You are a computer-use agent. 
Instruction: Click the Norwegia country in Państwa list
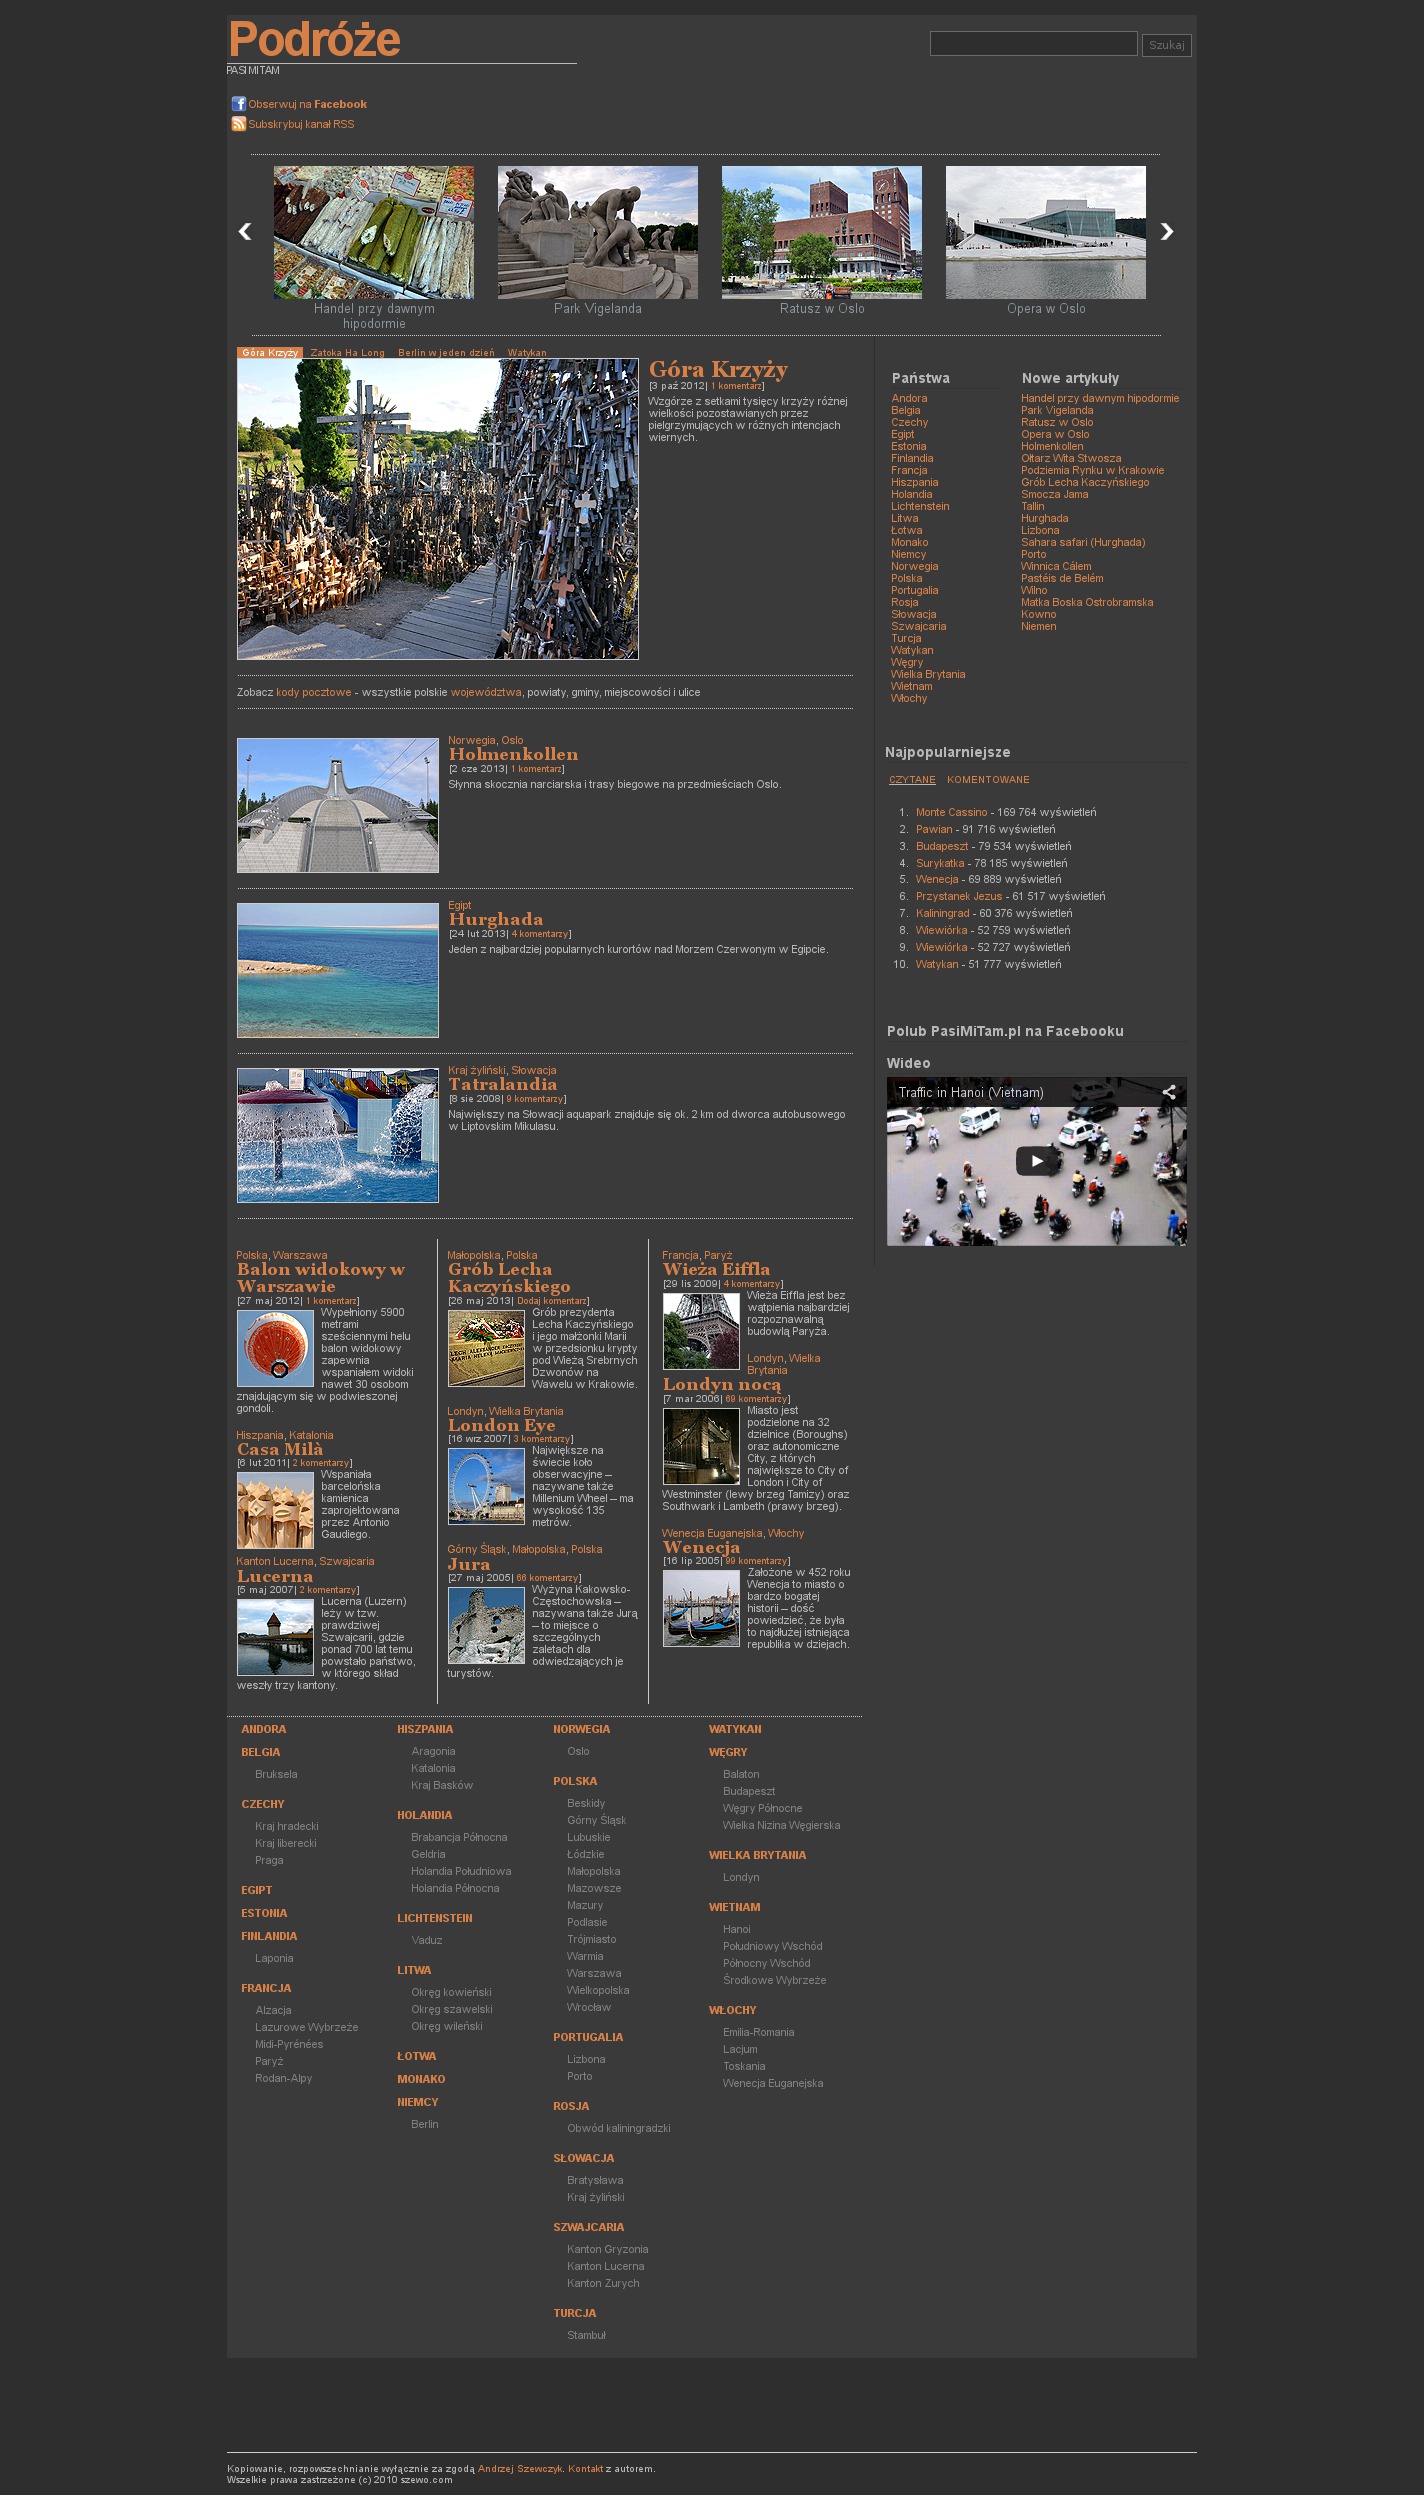[x=914, y=566]
